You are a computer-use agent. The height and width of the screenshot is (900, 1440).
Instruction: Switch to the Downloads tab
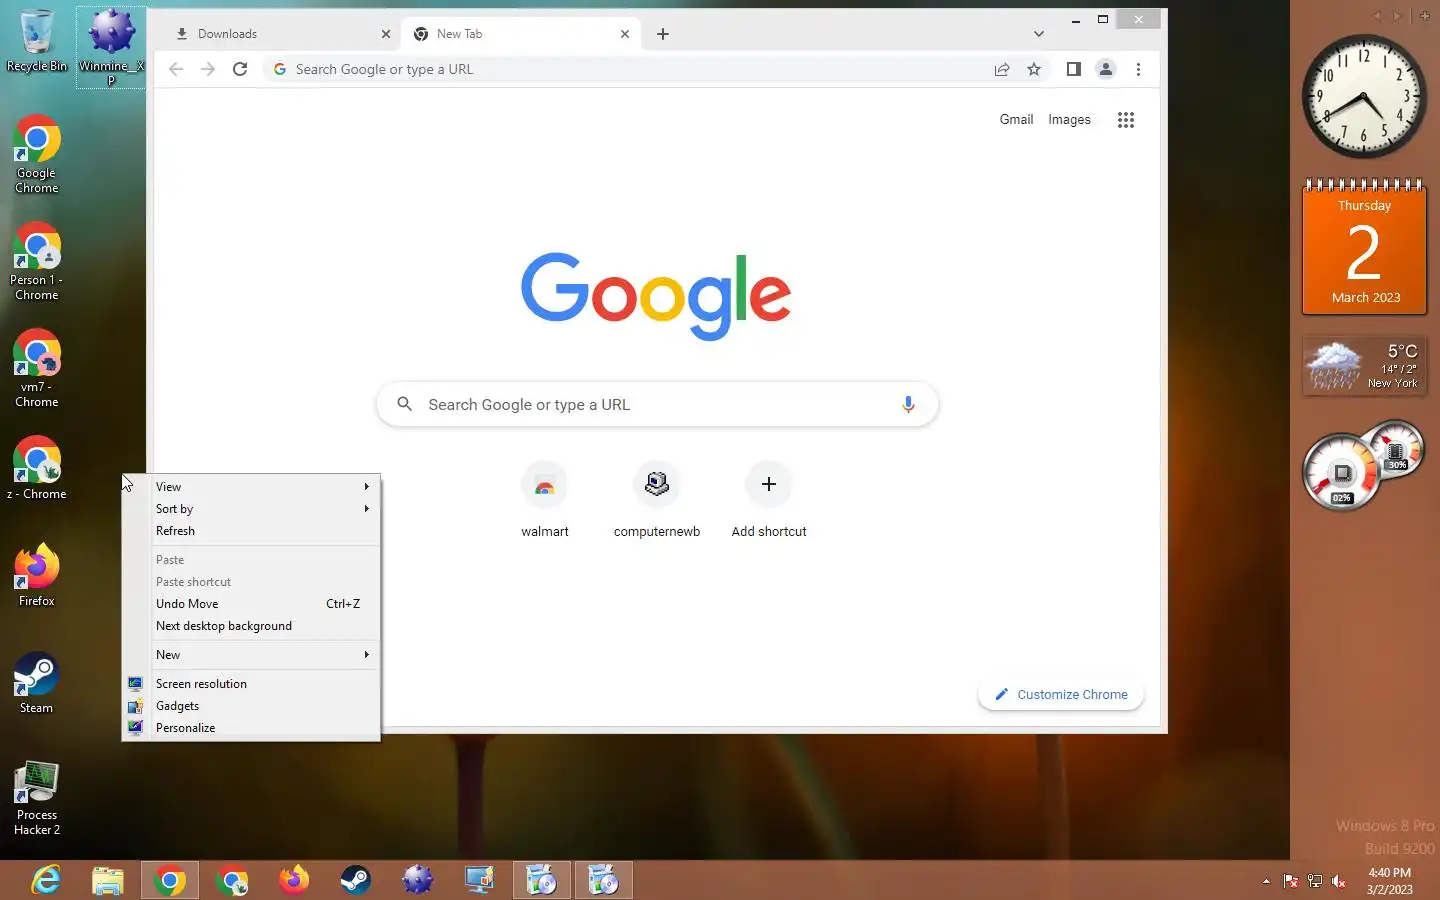pyautogui.click(x=281, y=34)
